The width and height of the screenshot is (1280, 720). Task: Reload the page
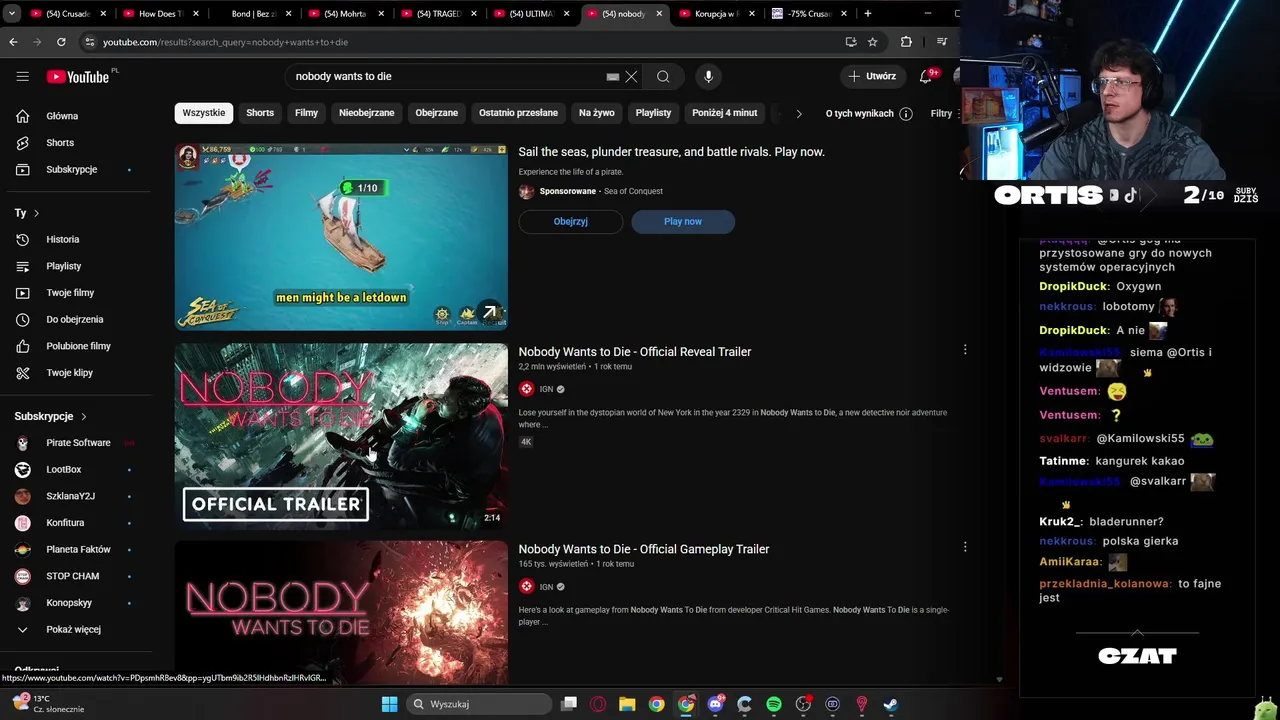tap(61, 42)
